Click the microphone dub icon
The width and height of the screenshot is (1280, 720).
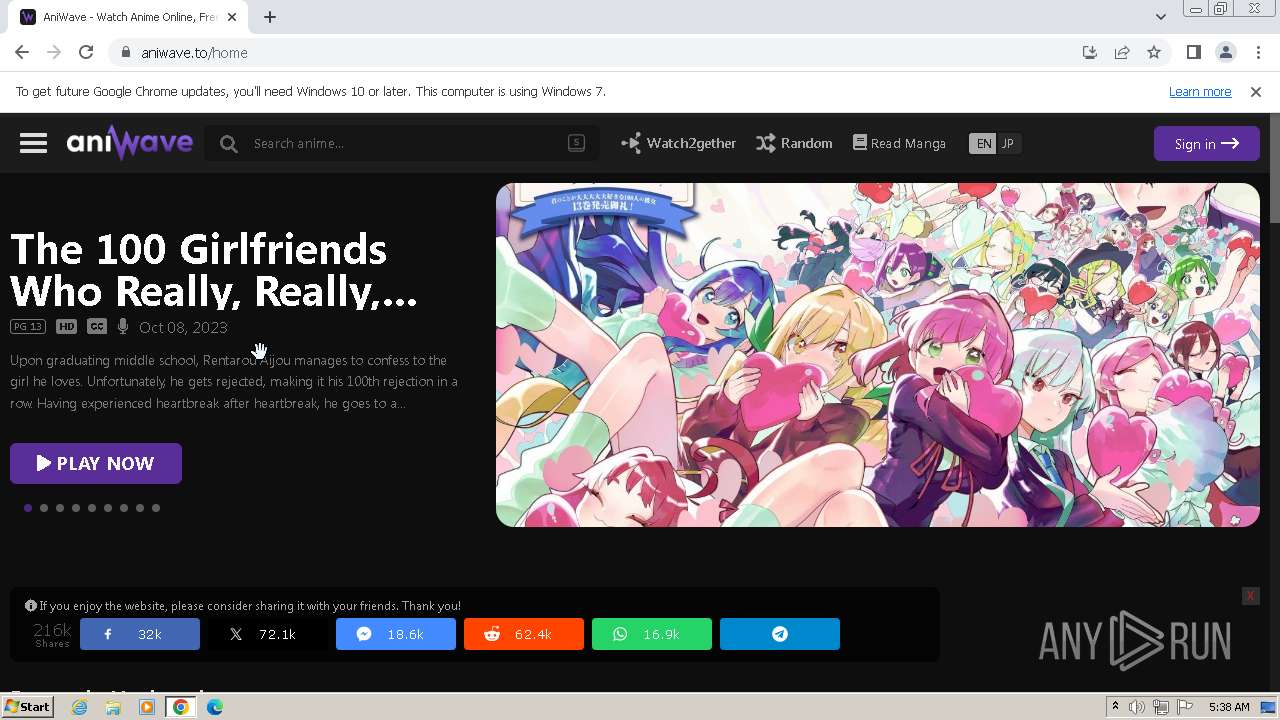coord(123,327)
